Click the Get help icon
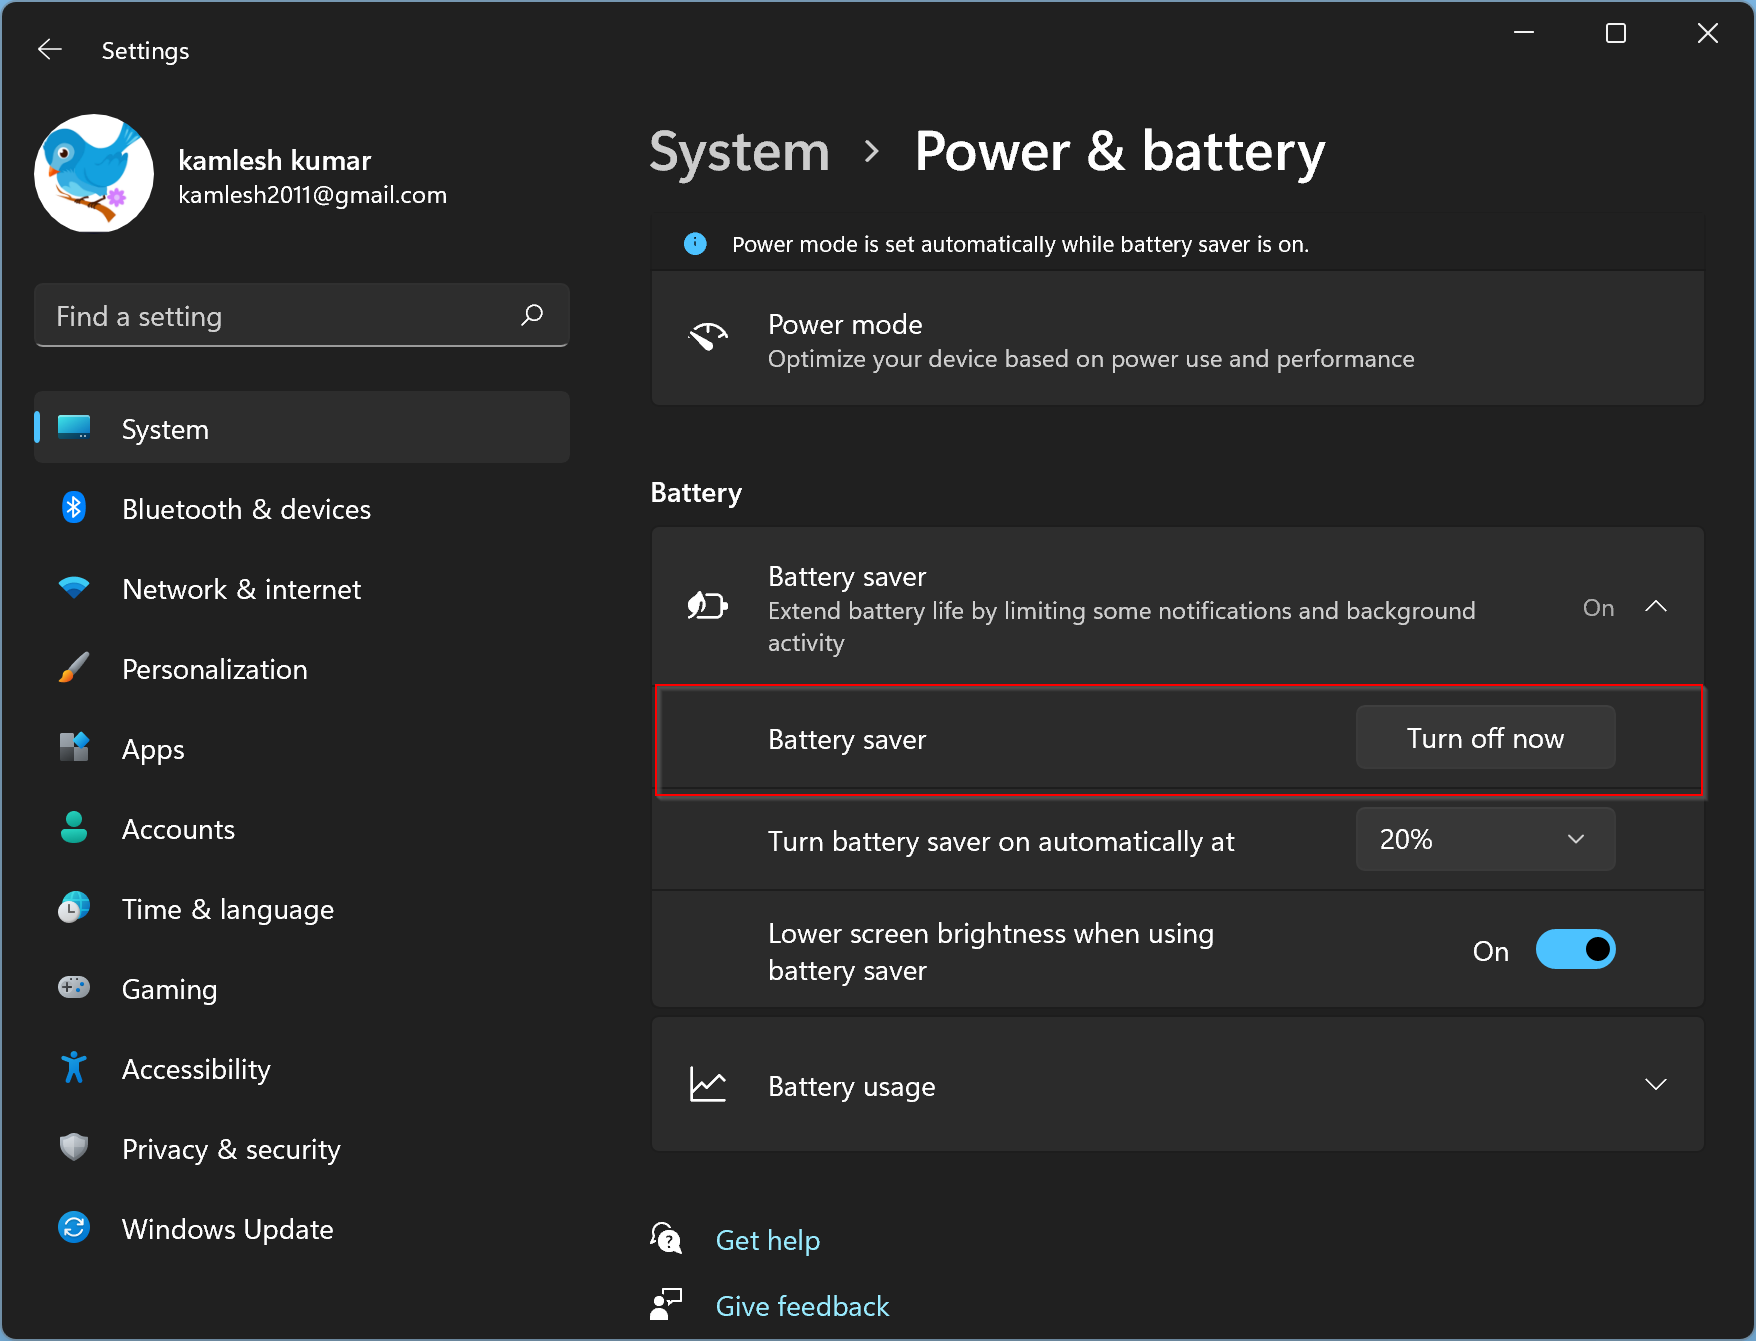Screen dimensions: 1756x1341 point(666,1238)
